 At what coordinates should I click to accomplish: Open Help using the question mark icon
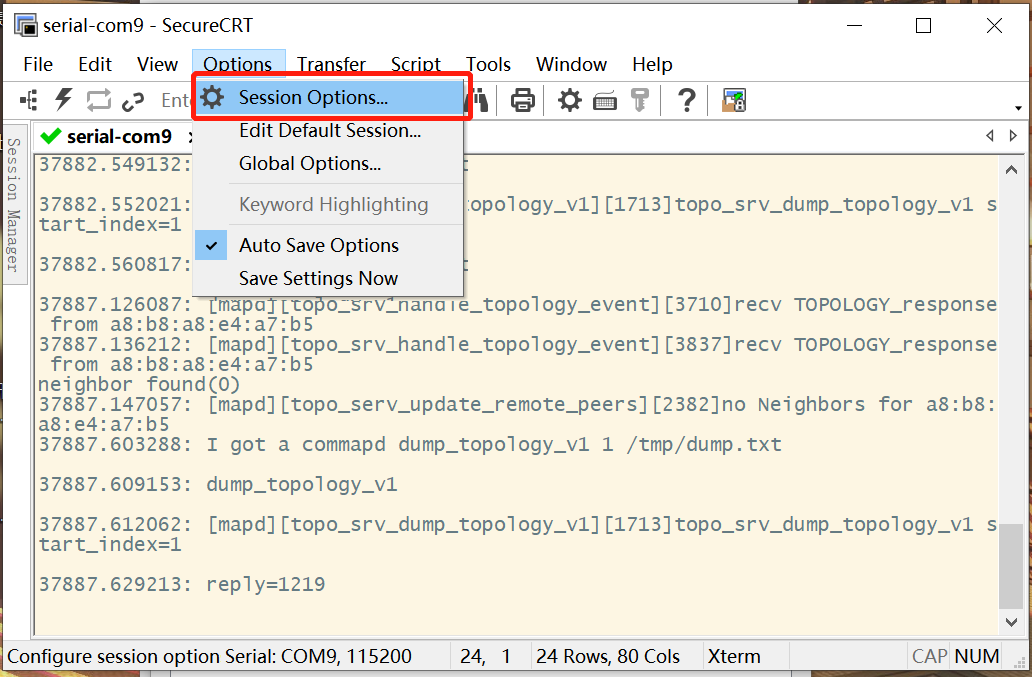tap(686, 99)
